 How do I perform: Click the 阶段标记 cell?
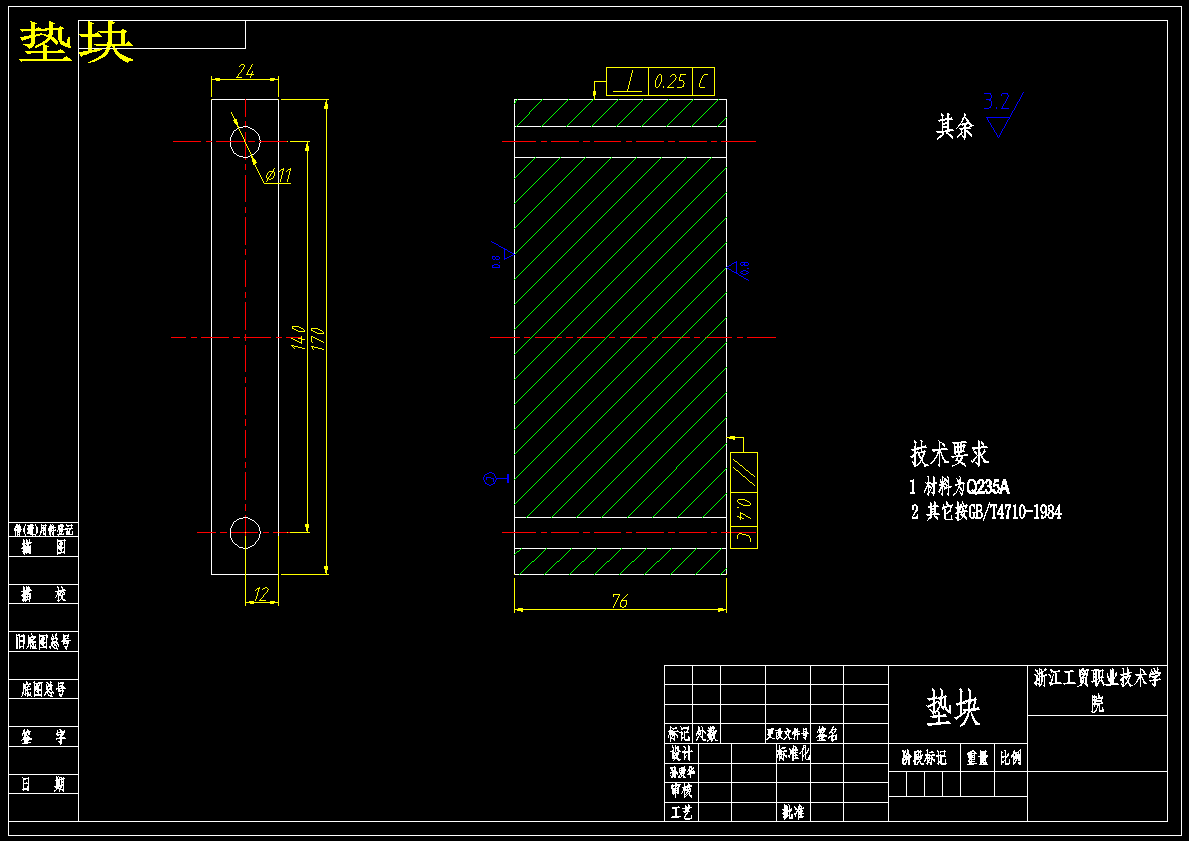924,757
